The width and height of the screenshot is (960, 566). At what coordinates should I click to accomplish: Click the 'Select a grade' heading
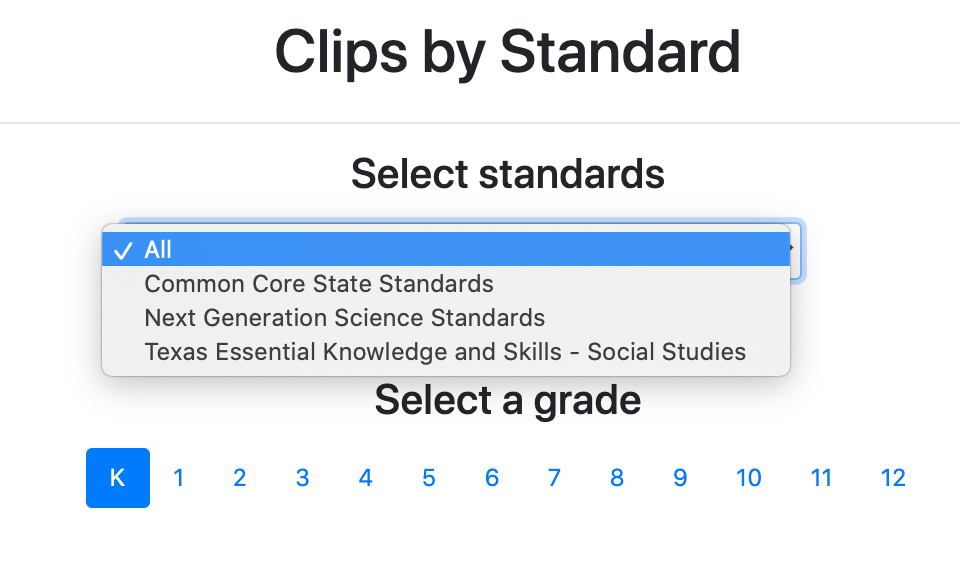click(x=507, y=400)
